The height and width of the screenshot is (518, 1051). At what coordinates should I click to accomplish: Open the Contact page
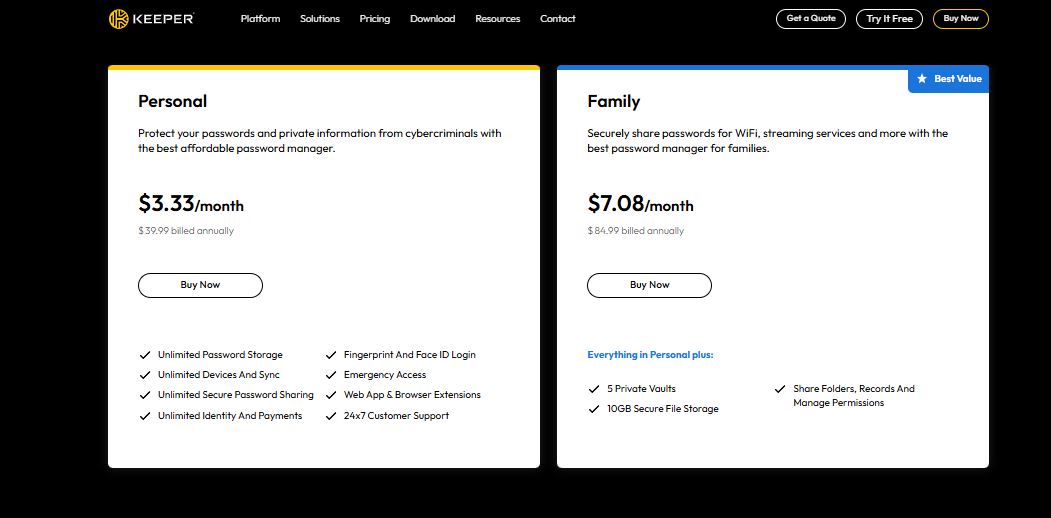(558, 19)
